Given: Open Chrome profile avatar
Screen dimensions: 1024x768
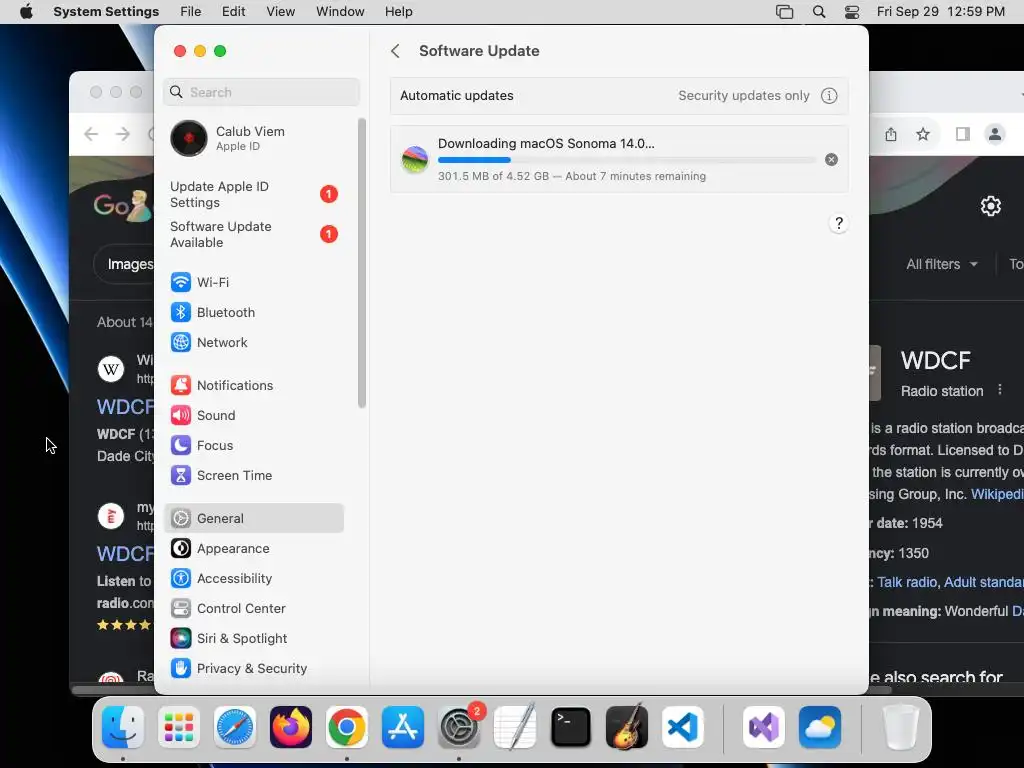Looking at the screenshot, I should coord(995,135).
